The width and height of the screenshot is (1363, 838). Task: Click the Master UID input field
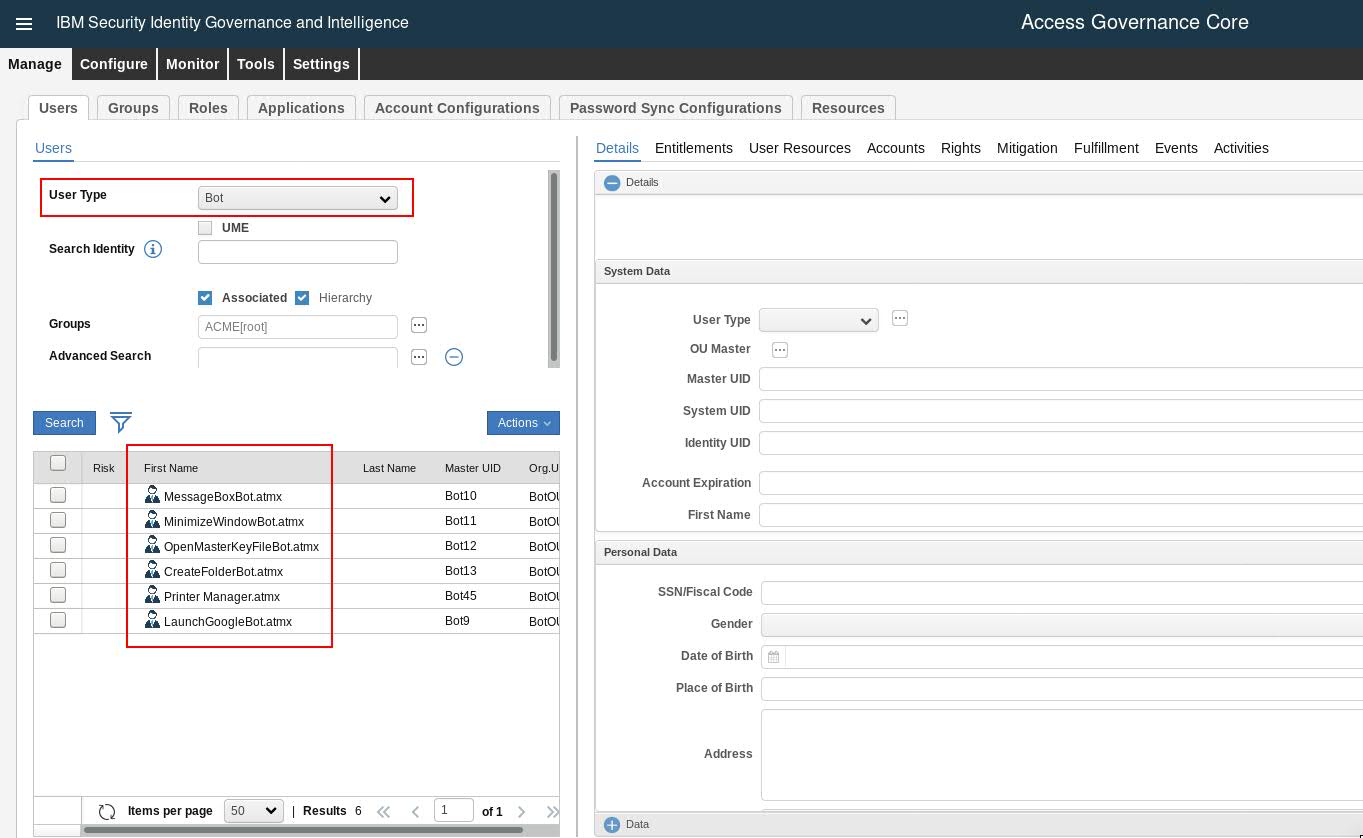[1061, 379]
